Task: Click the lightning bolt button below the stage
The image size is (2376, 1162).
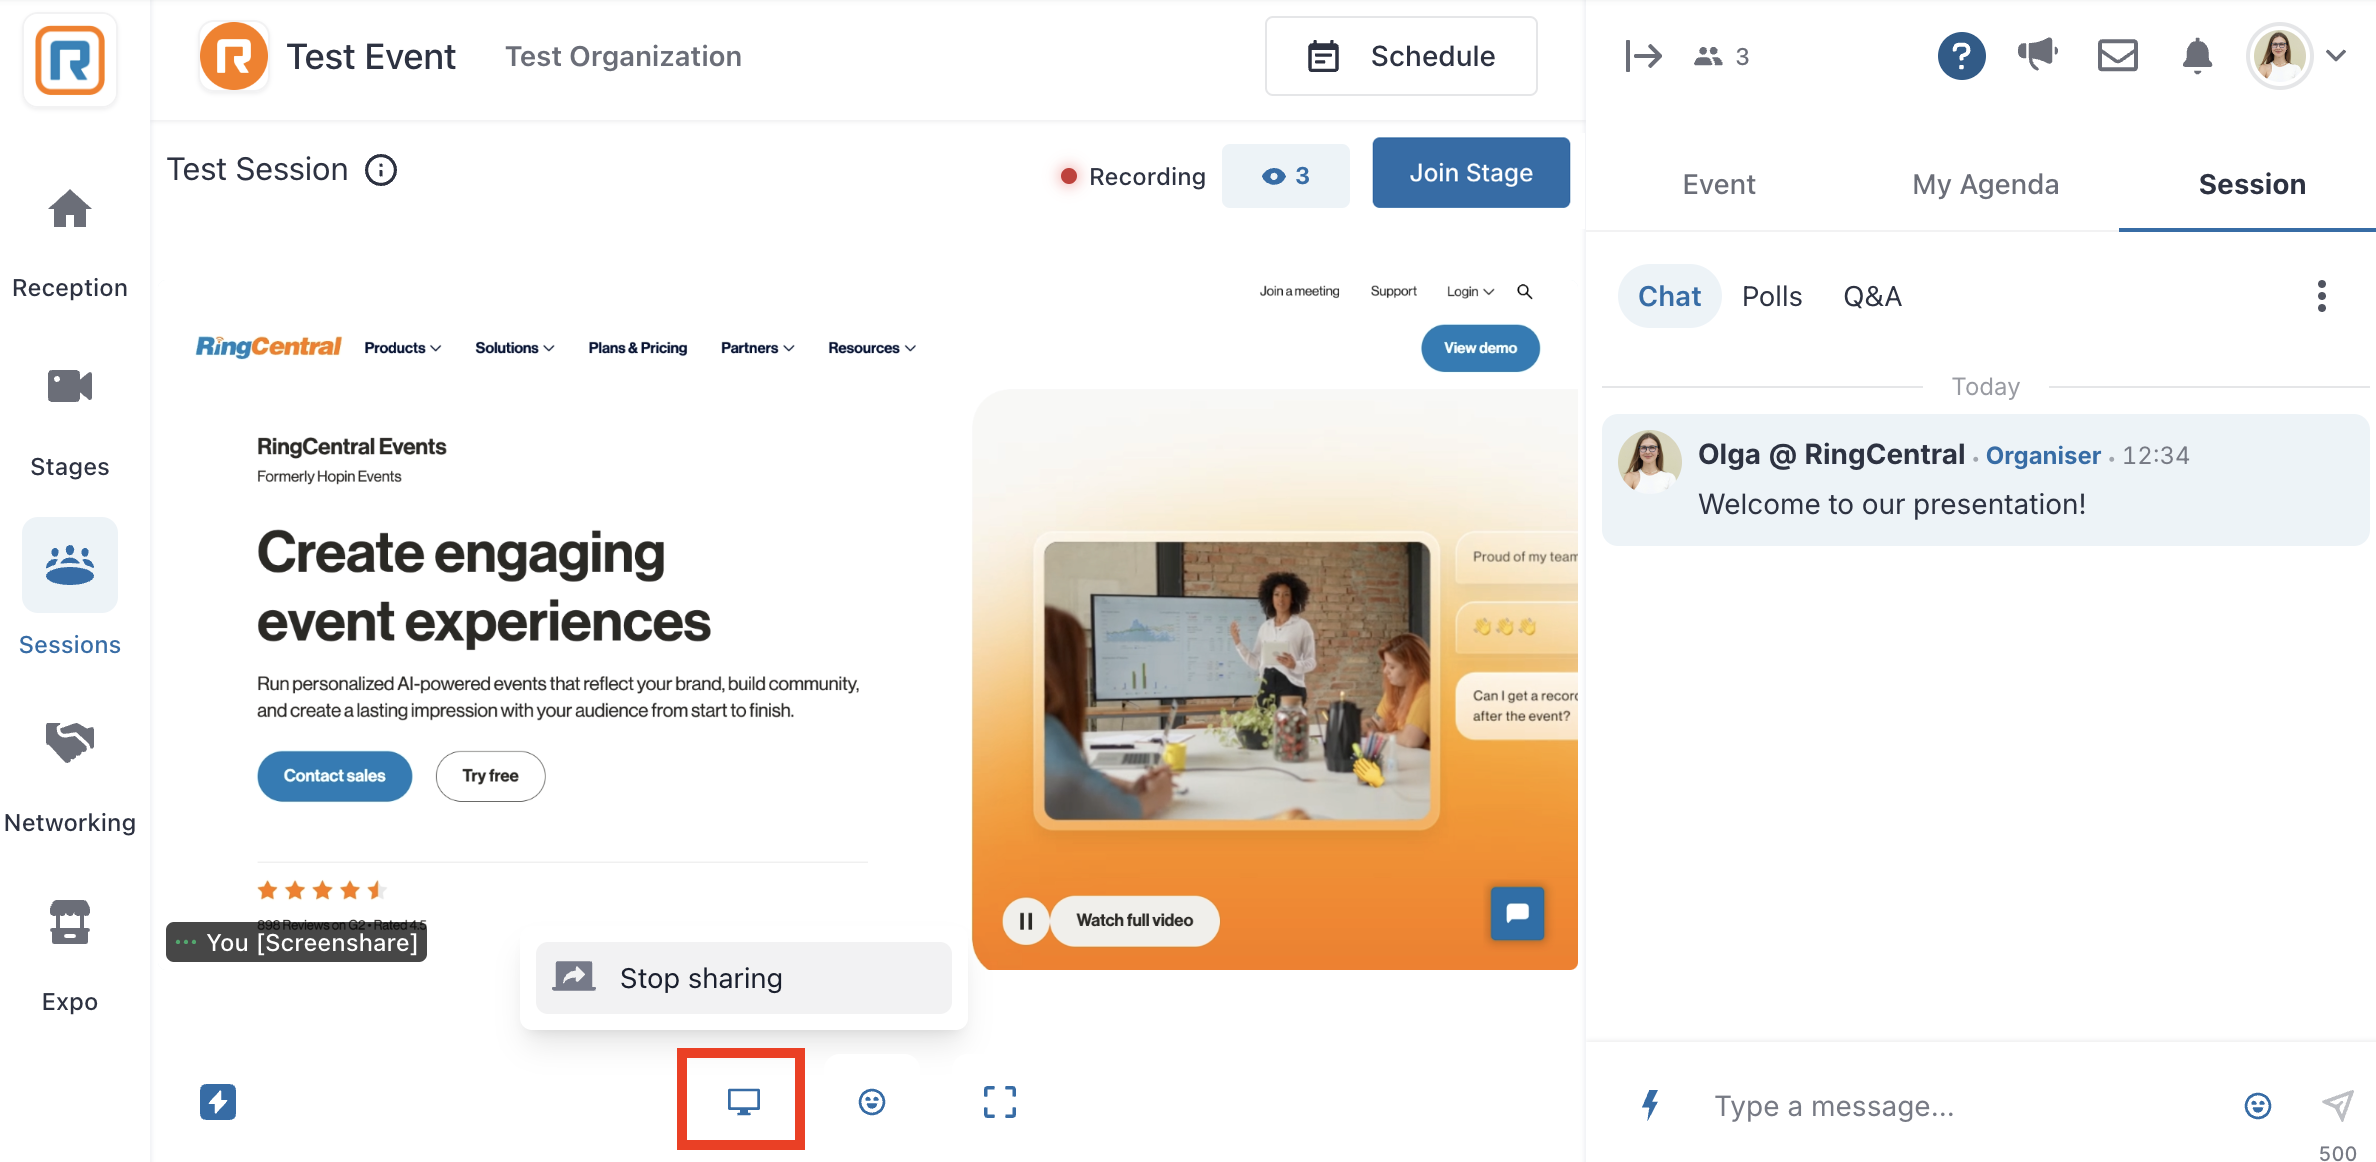Action: (x=217, y=1102)
